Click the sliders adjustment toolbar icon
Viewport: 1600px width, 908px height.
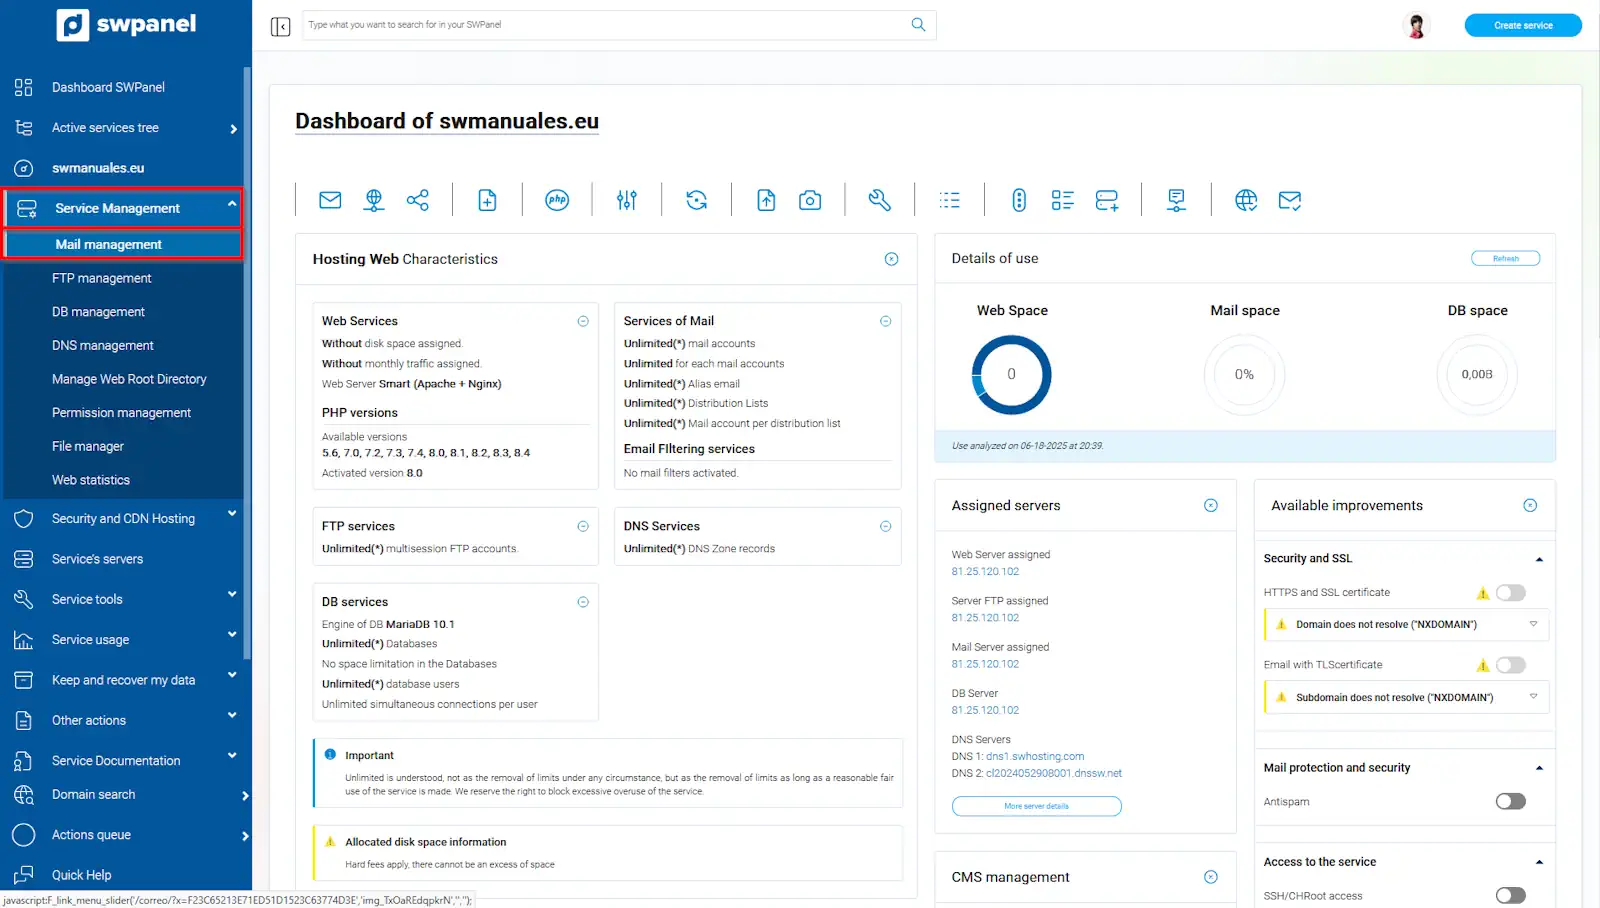(x=627, y=200)
